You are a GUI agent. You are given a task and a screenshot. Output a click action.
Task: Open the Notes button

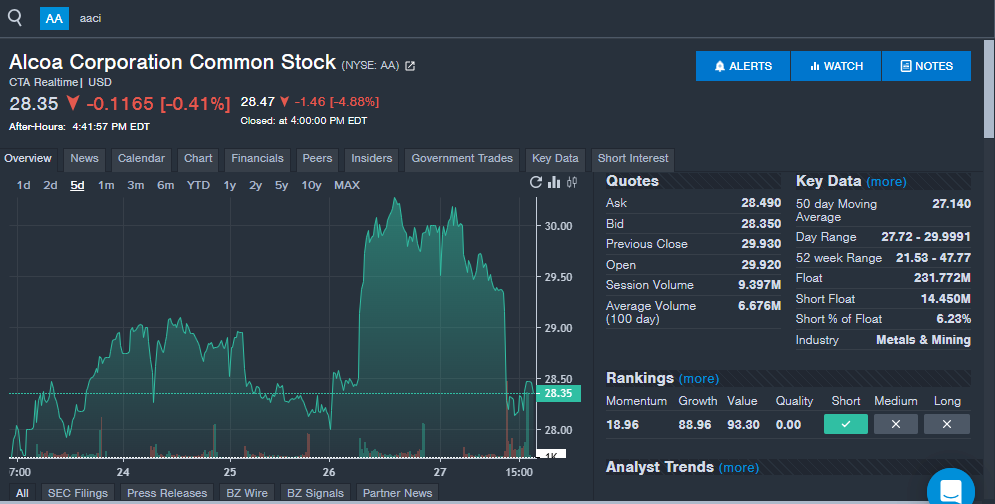[926, 66]
